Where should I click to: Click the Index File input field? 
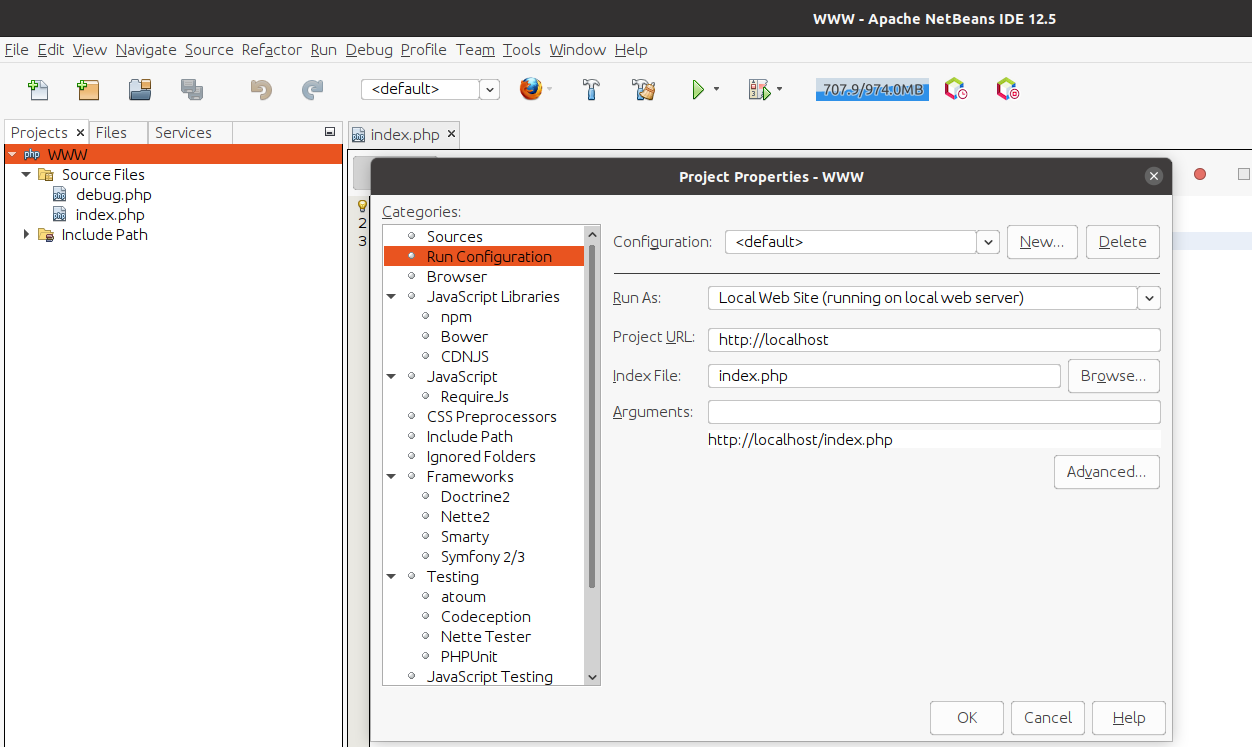tap(884, 376)
